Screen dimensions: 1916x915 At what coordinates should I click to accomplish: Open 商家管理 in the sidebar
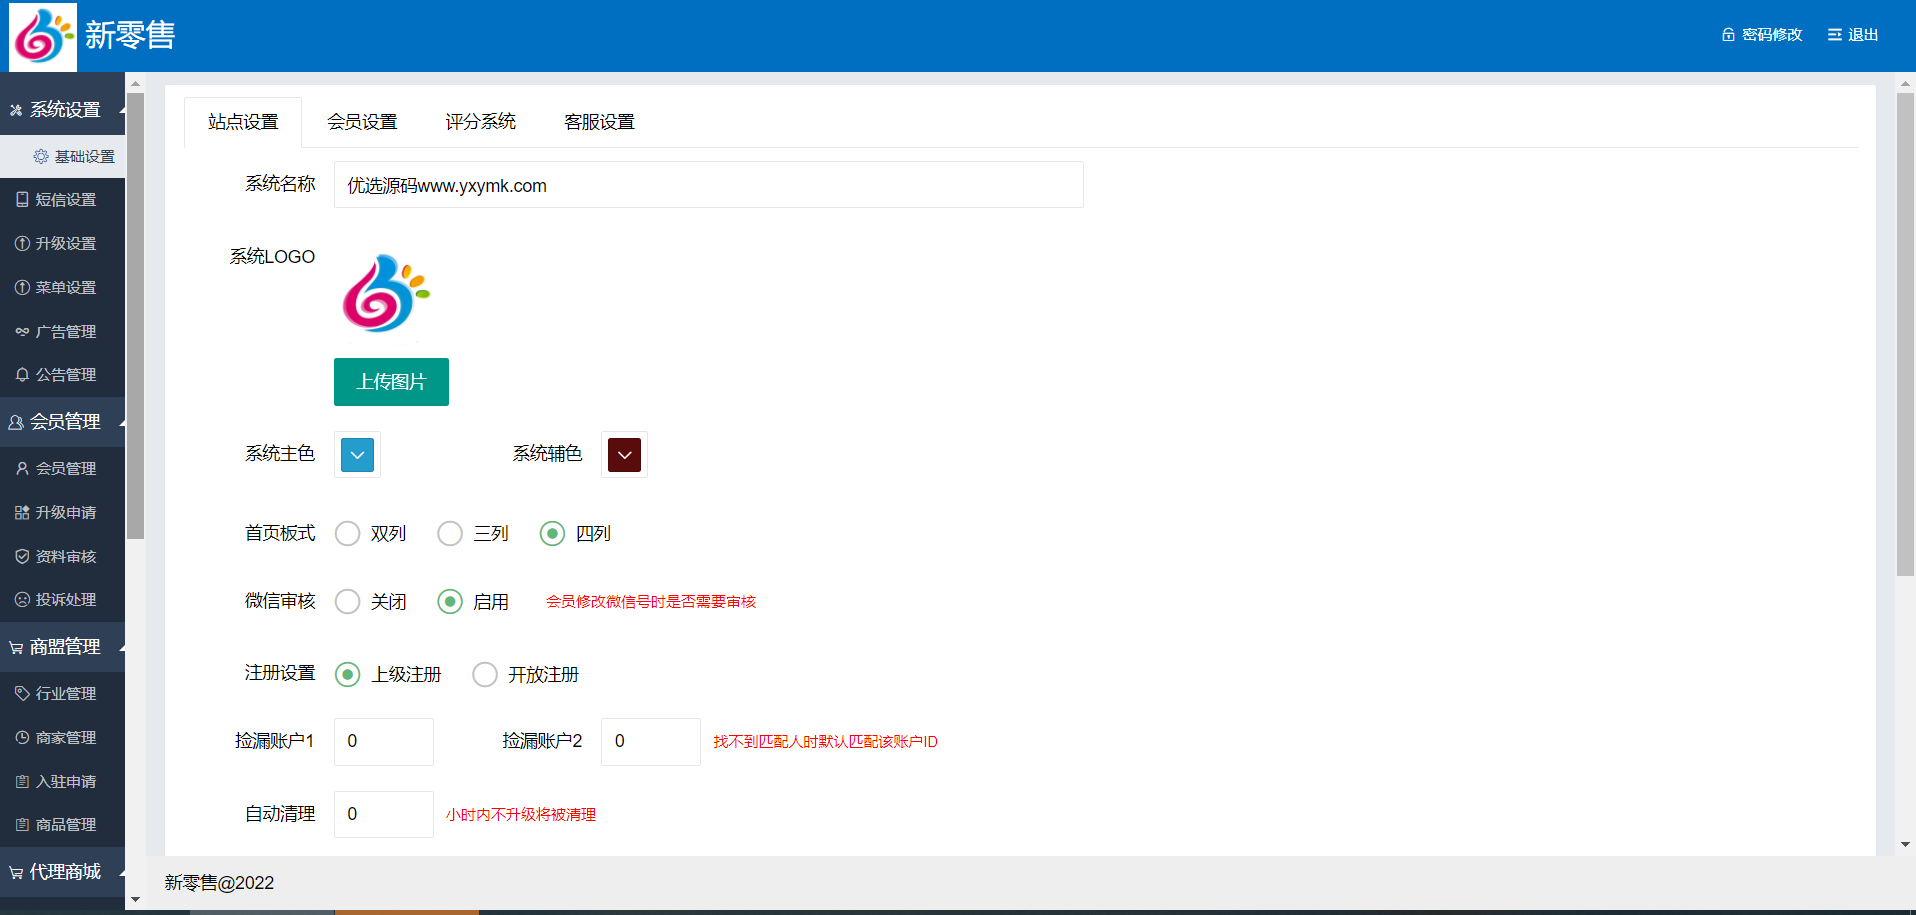pos(62,738)
